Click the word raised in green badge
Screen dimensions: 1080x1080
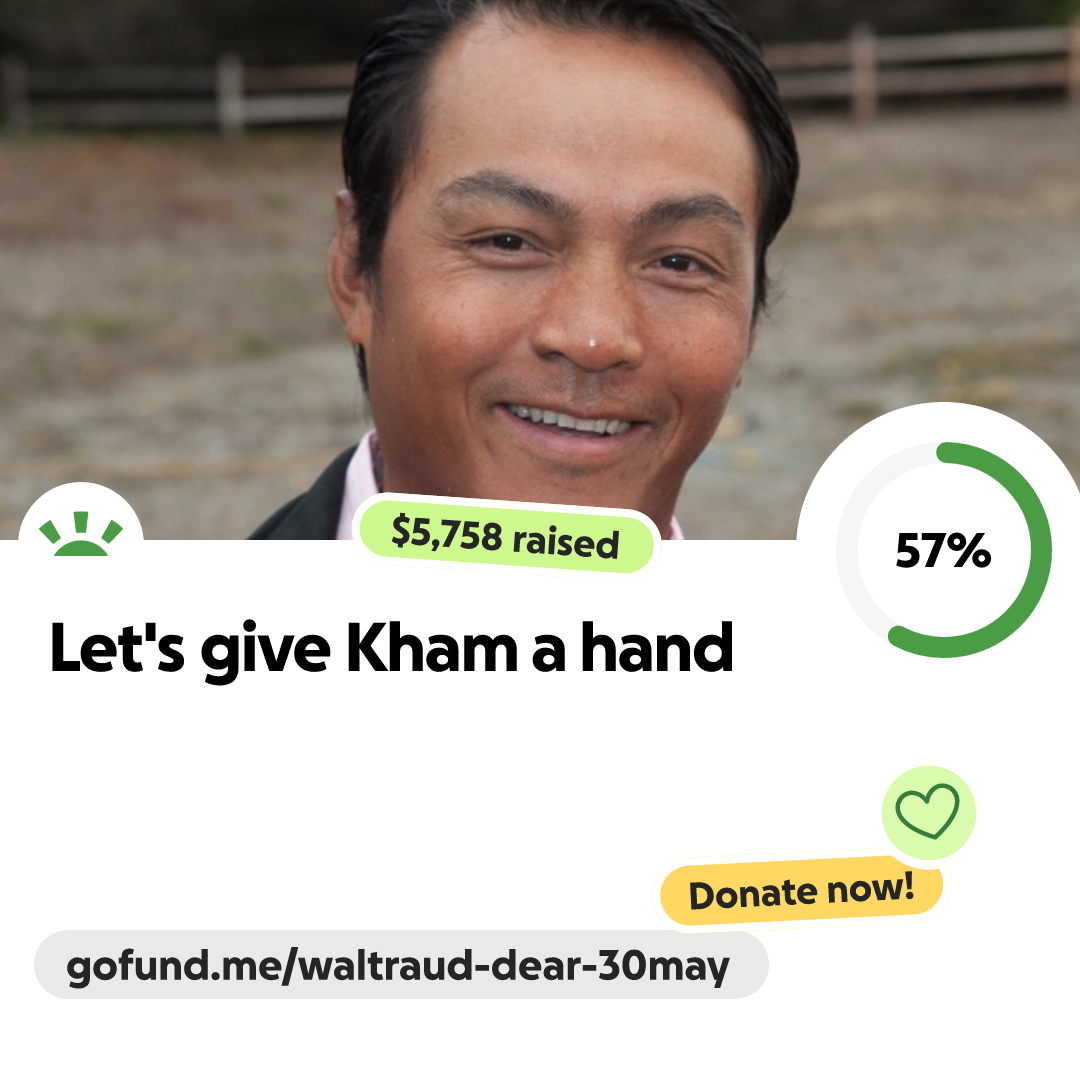(565, 541)
